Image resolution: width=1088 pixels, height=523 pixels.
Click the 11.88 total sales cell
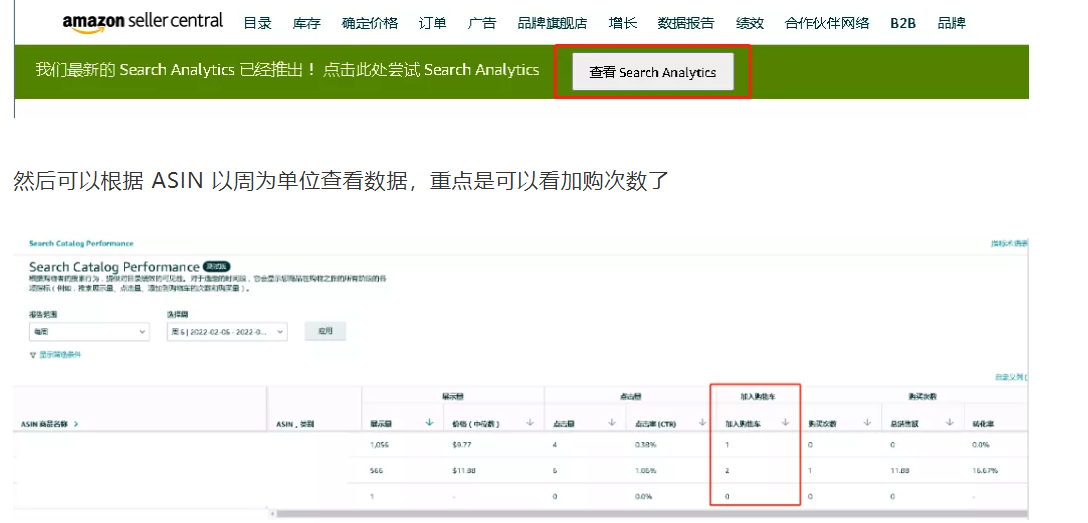coord(901,471)
